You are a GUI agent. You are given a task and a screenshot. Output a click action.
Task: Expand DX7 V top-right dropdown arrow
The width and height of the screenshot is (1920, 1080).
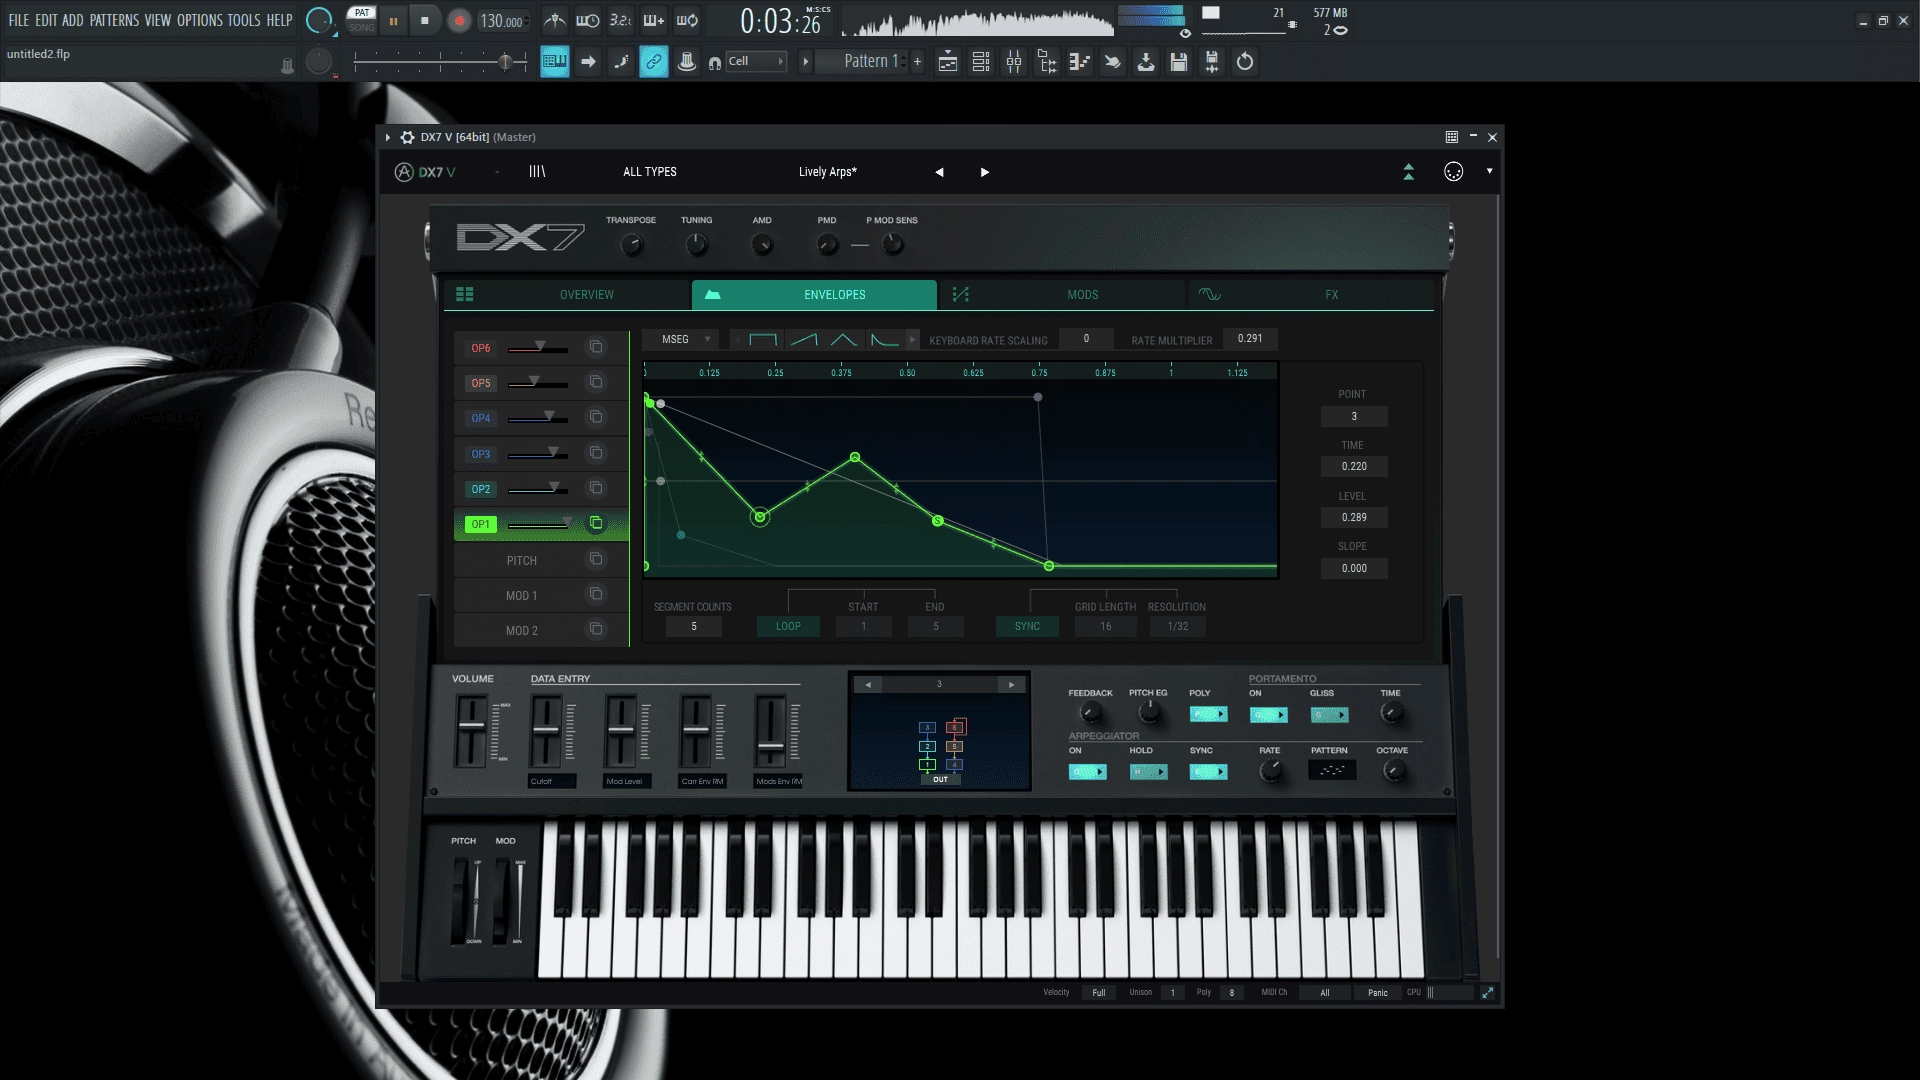point(1489,172)
